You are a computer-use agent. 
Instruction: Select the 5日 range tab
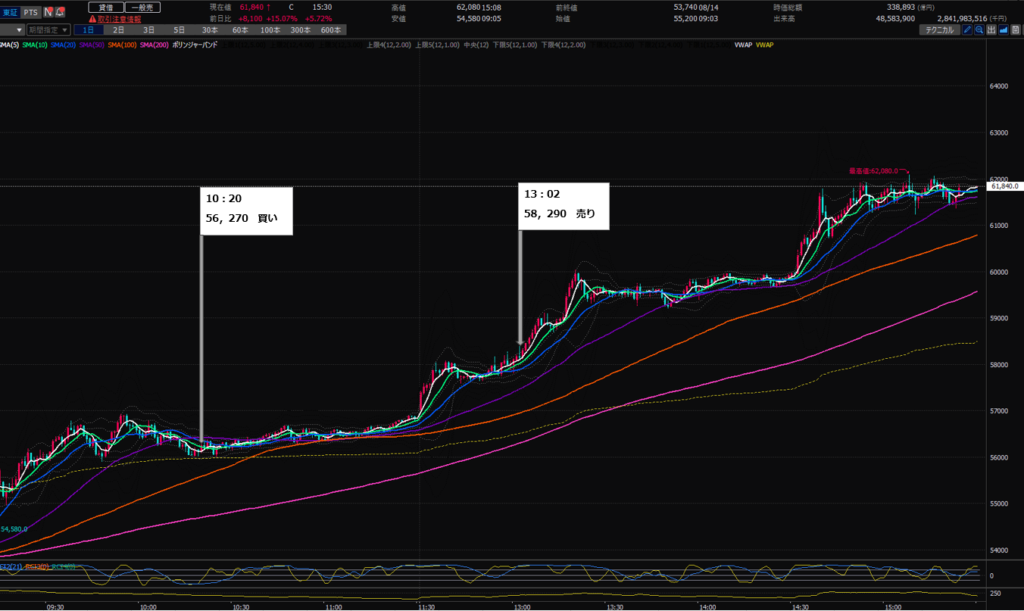tap(179, 30)
